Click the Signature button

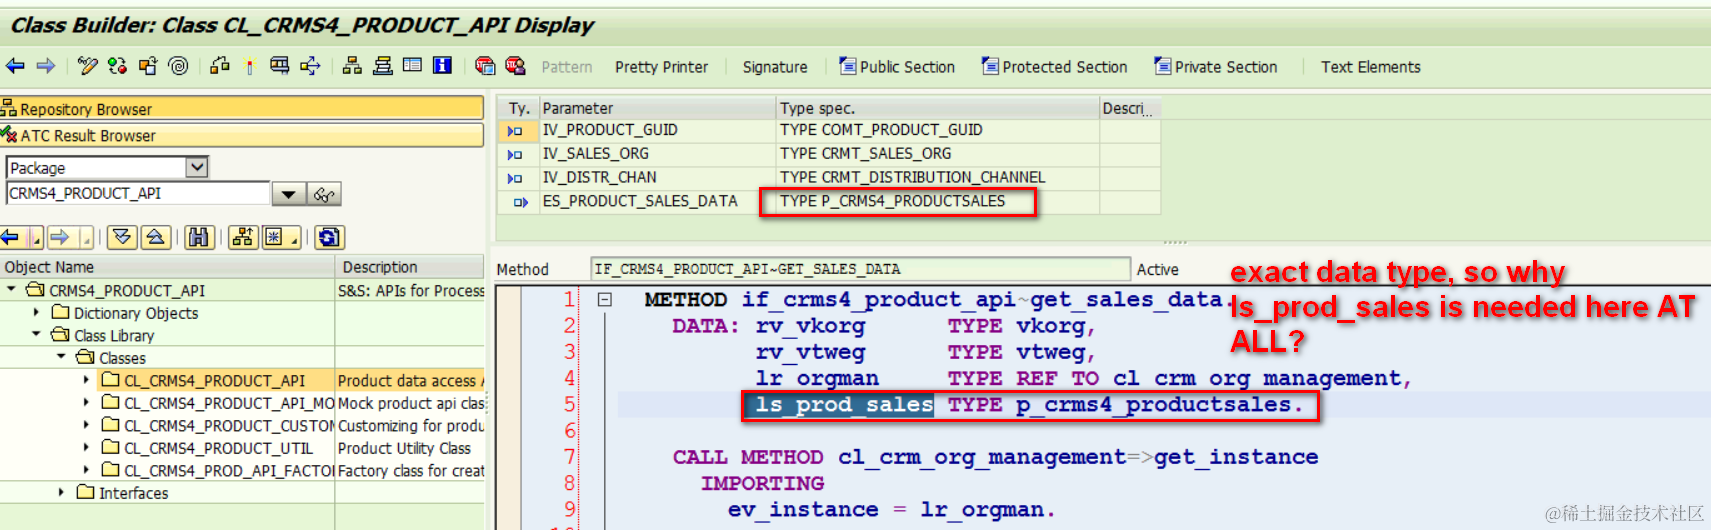click(775, 67)
